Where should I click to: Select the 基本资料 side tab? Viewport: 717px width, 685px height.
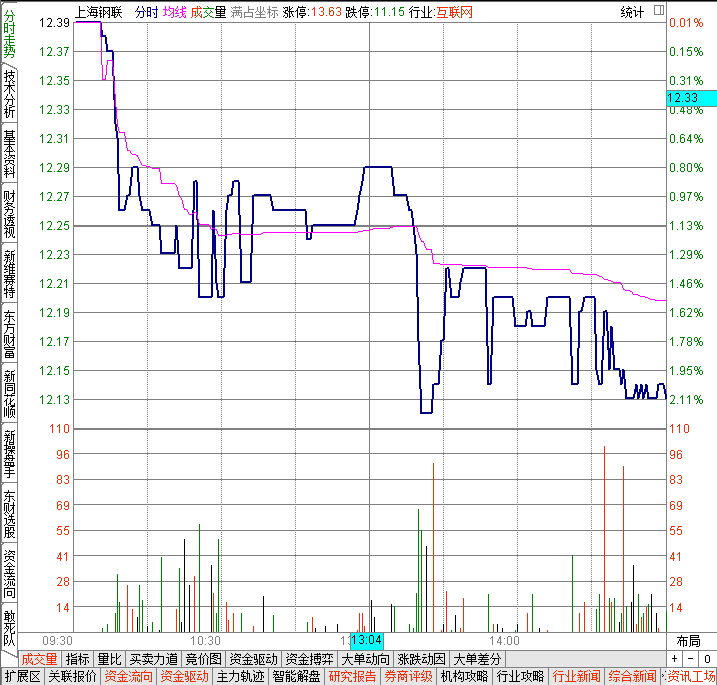tap(9, 153)
